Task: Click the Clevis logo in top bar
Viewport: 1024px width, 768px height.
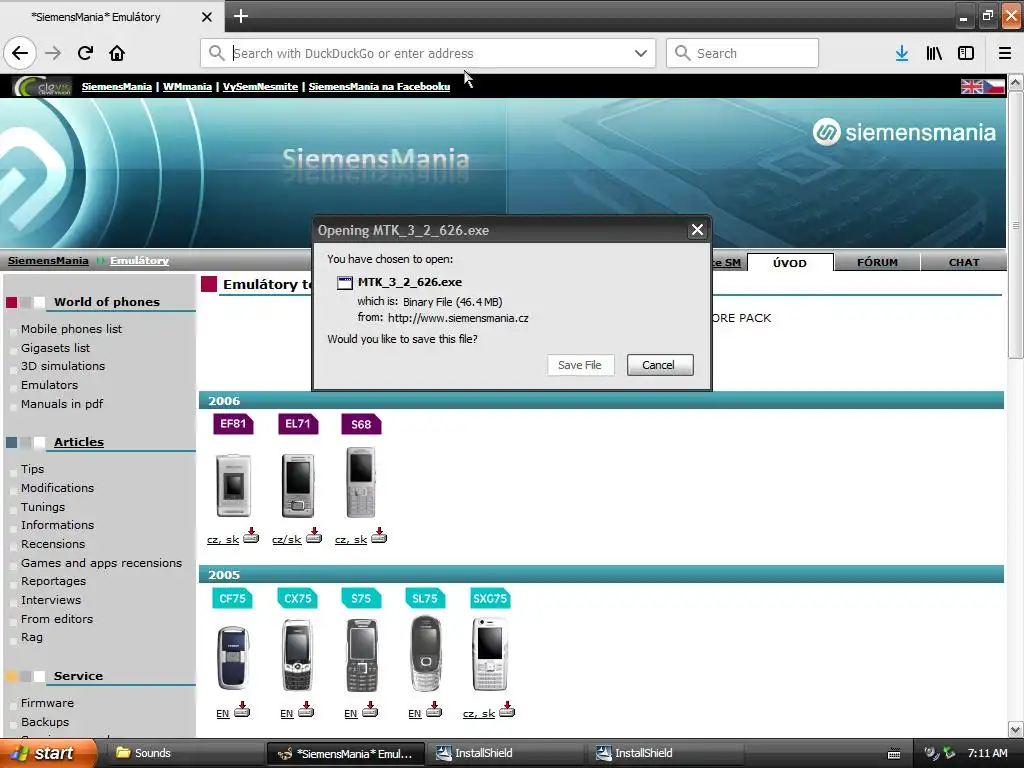Action: 43,86
